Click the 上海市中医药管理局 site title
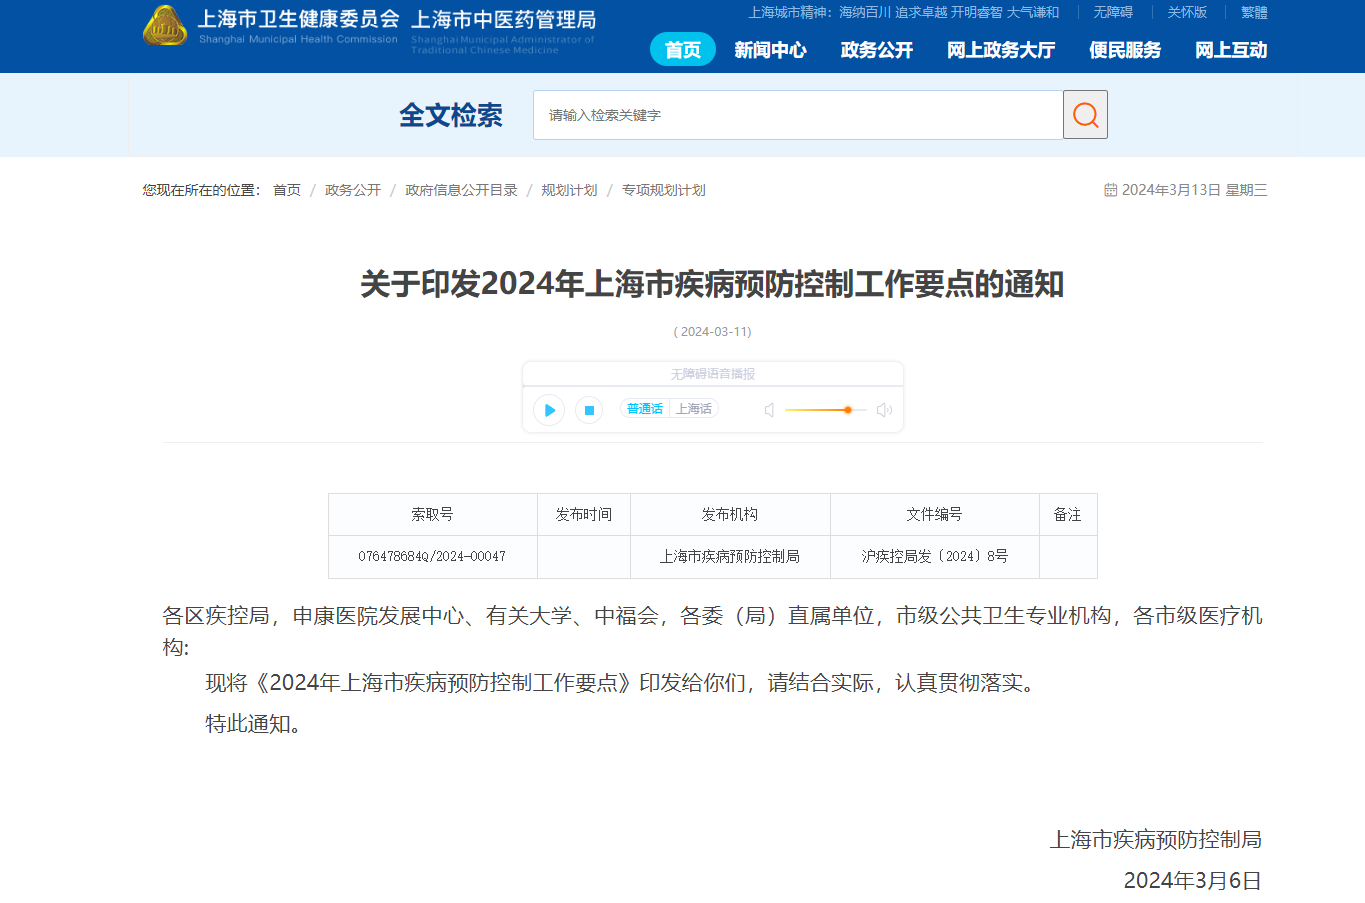This screenshot has height=903, width=1365. pos(503,20)
